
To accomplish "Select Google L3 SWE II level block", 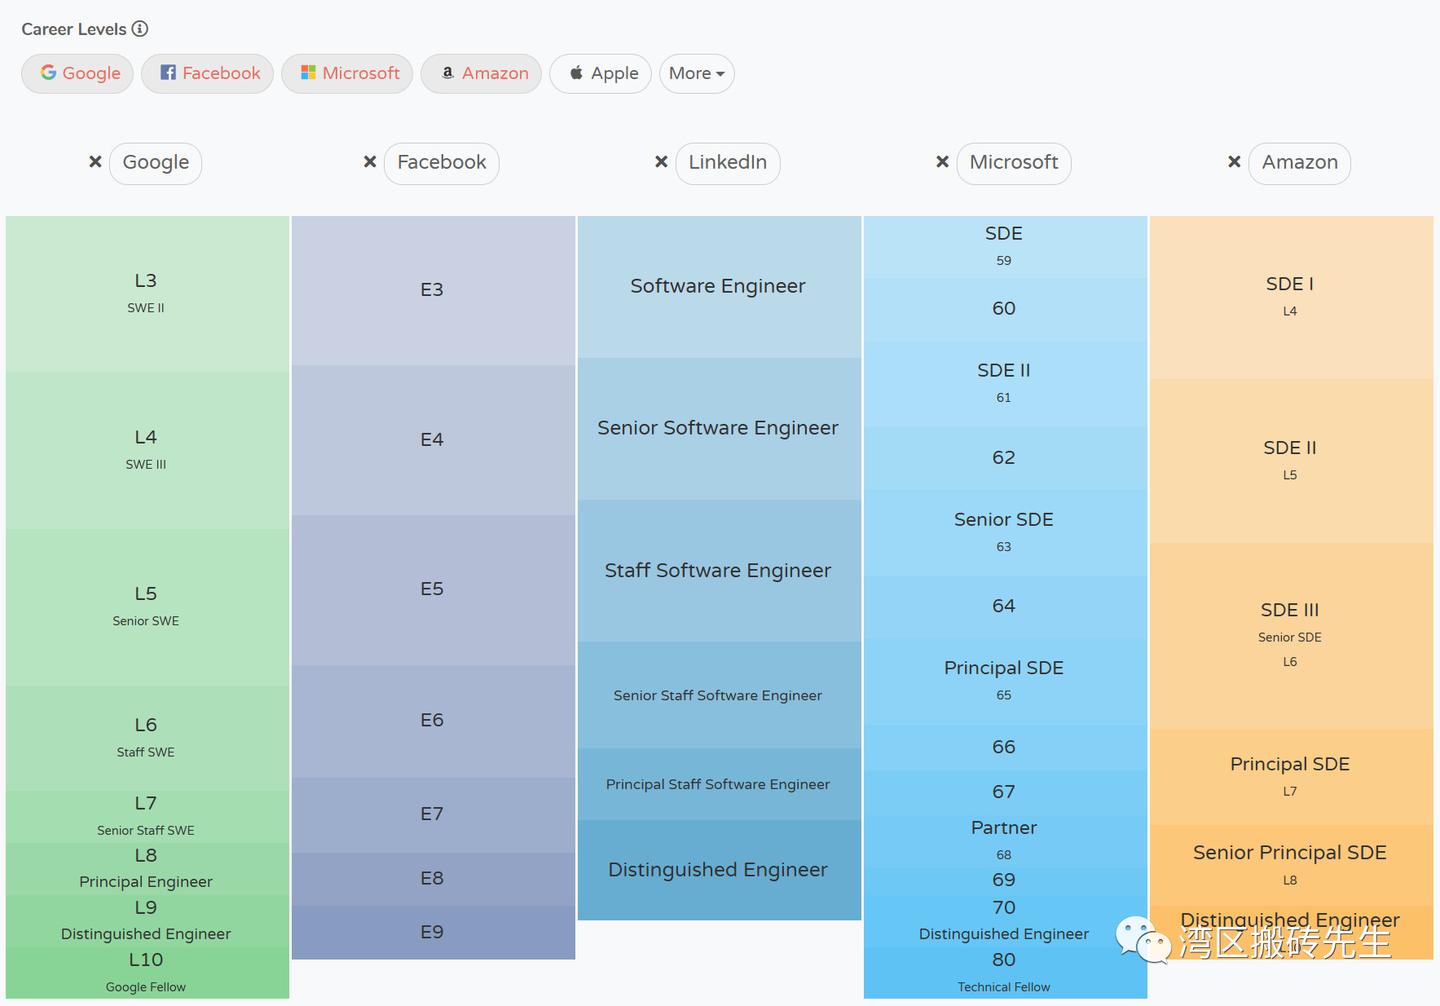I will tap(147, 294).
